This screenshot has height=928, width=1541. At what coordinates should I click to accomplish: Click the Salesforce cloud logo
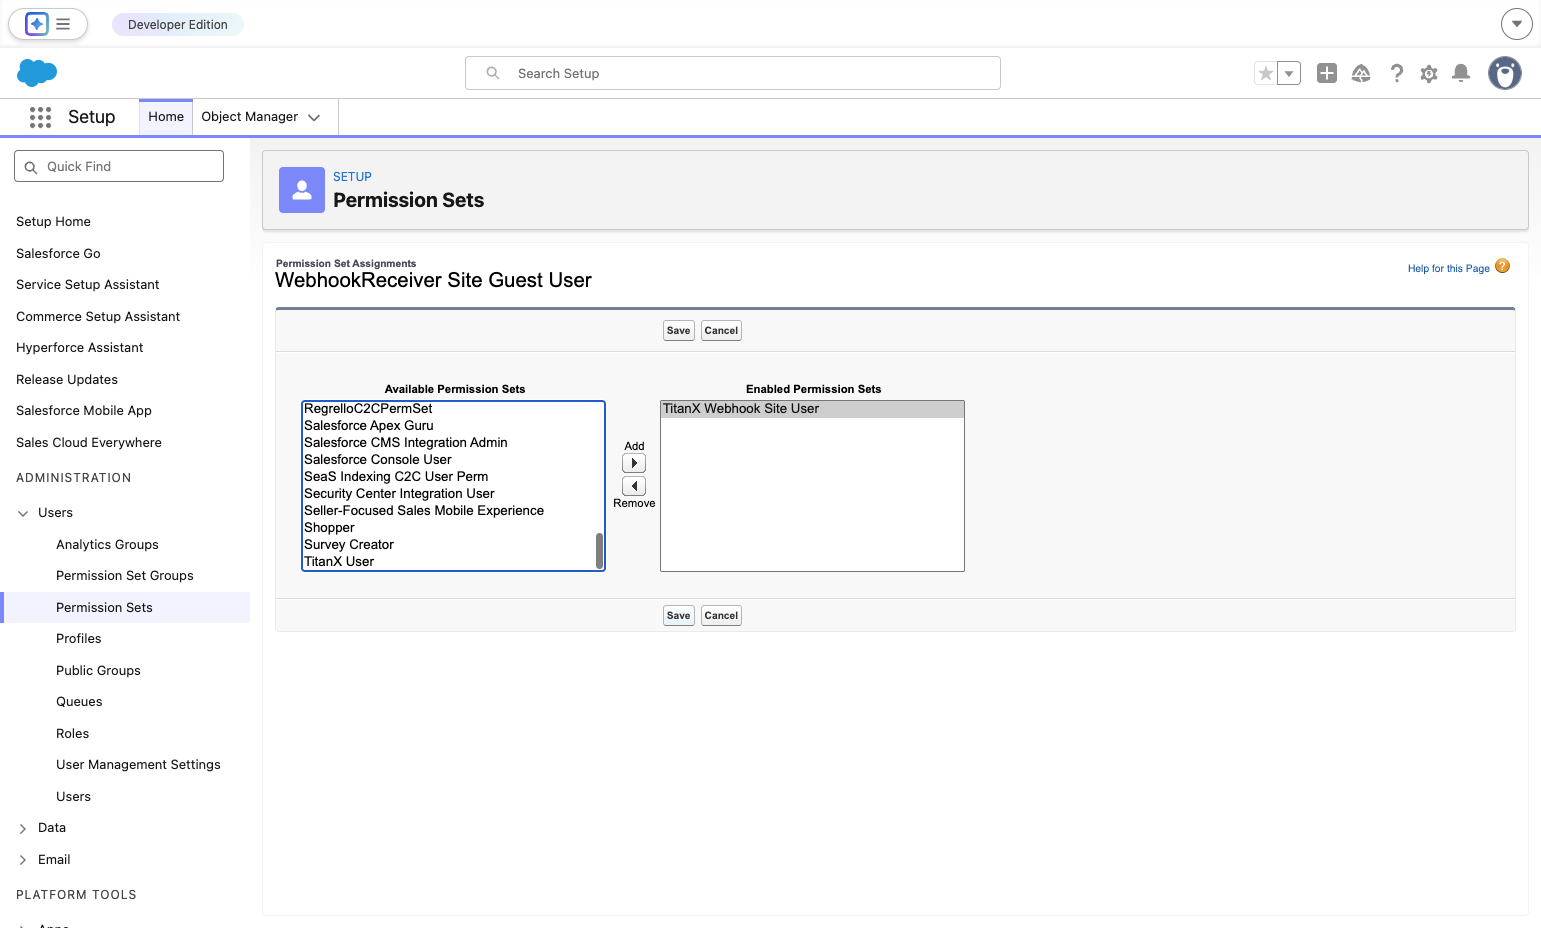[x=37, y=73]
